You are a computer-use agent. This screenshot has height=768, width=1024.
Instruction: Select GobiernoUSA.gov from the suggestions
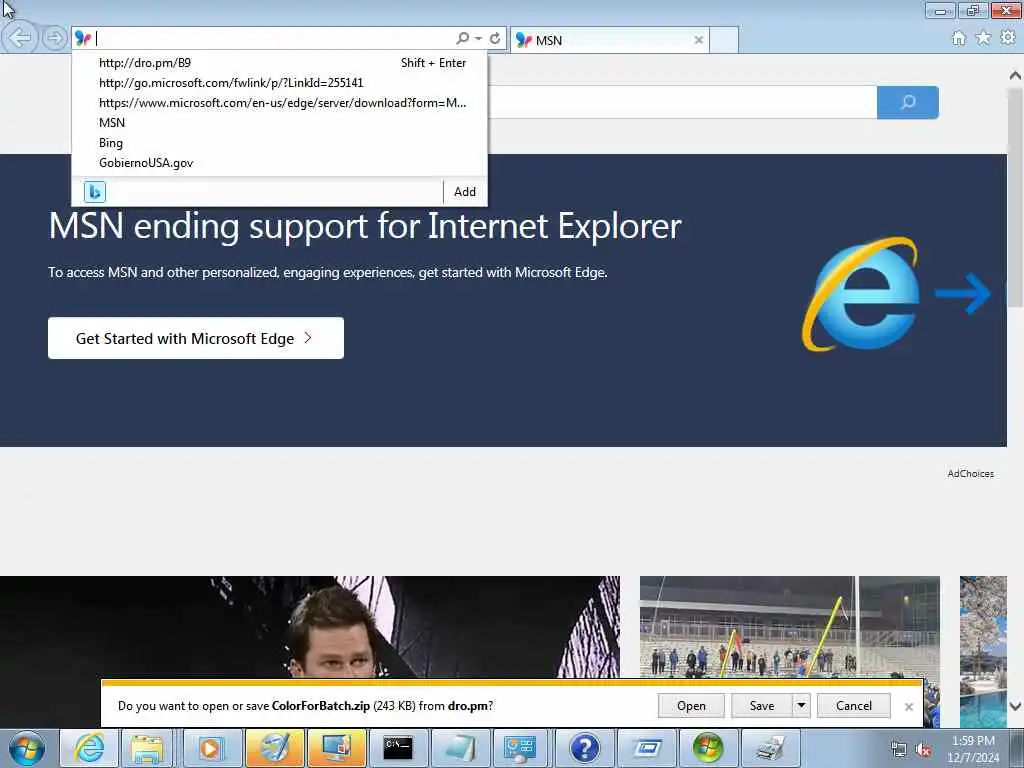point(280,163)
